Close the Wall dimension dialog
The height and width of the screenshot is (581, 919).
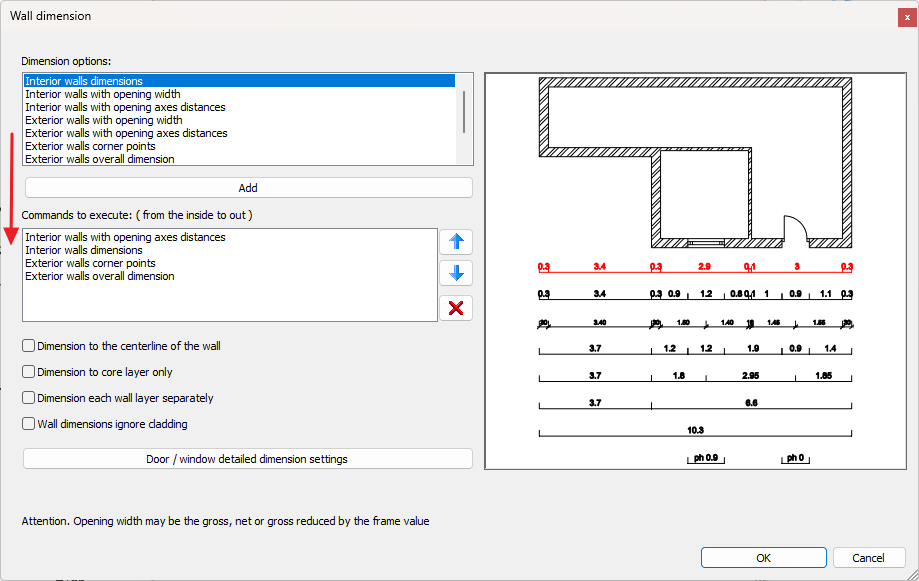[x=905, y=16]
